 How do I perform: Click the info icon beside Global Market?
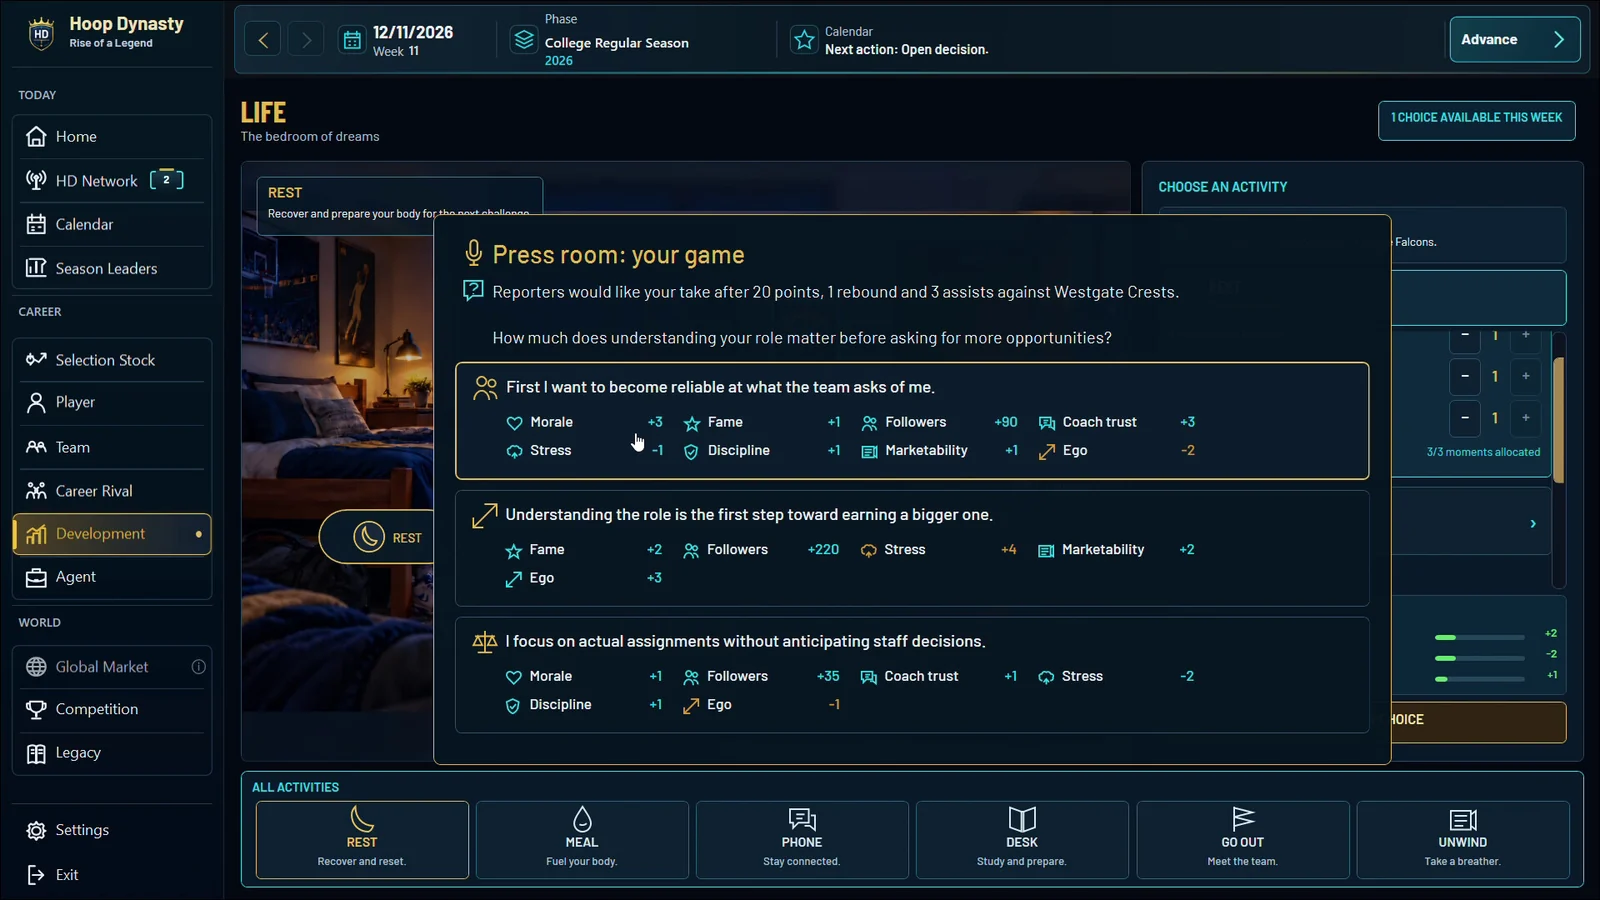pyautogui.click(x=199, y=667)
